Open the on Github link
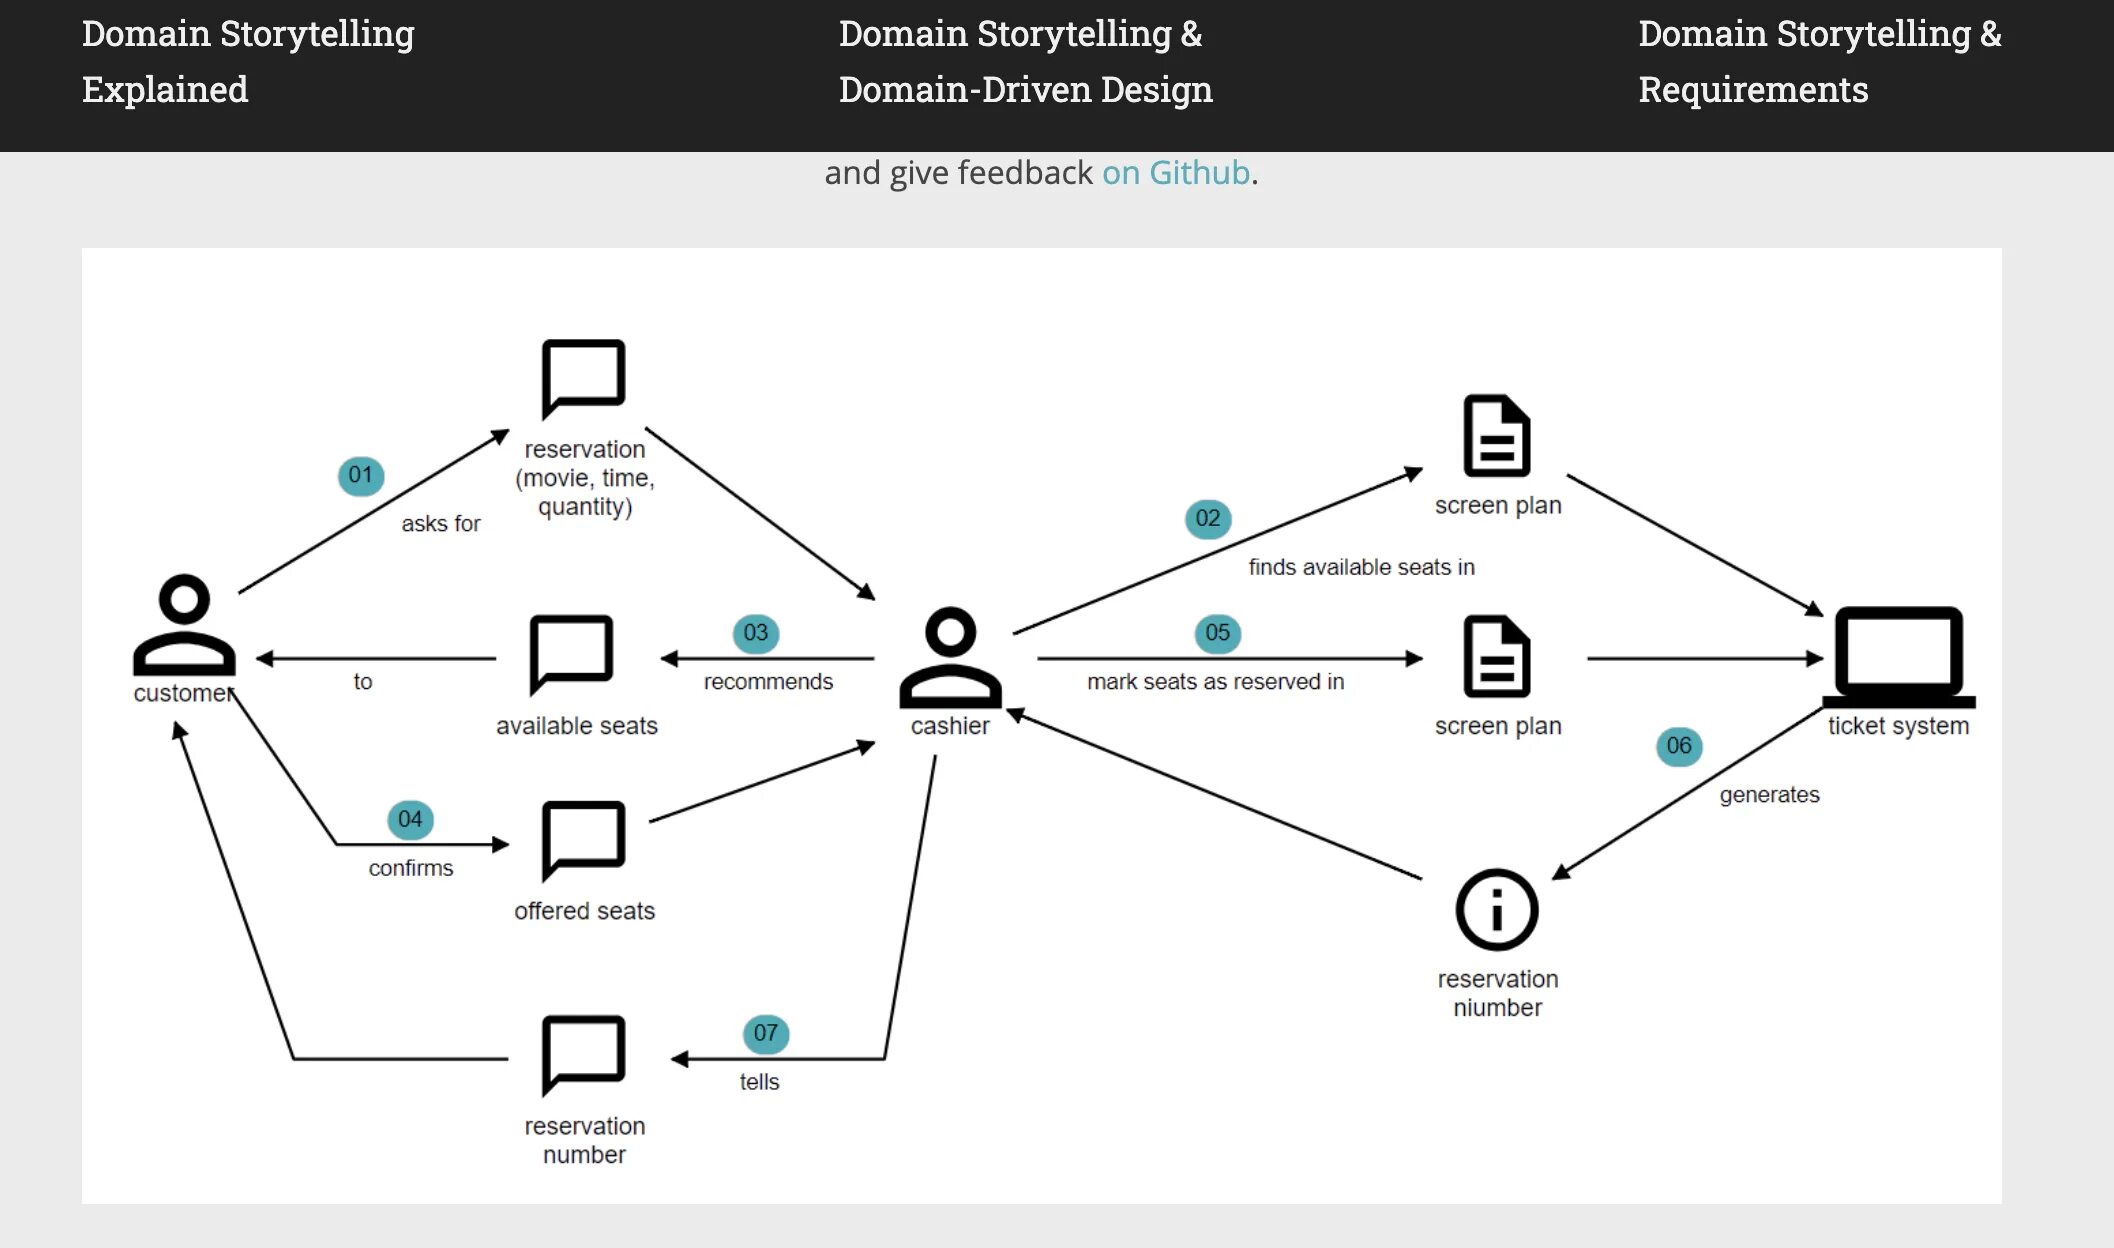 [1176, 173]
